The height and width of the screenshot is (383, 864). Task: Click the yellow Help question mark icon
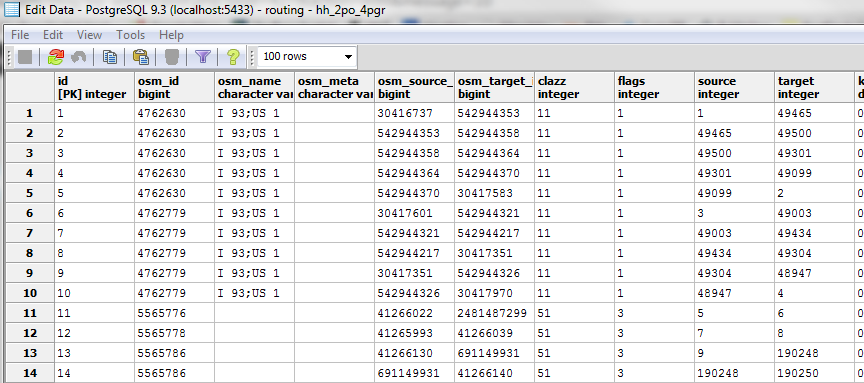233,57
